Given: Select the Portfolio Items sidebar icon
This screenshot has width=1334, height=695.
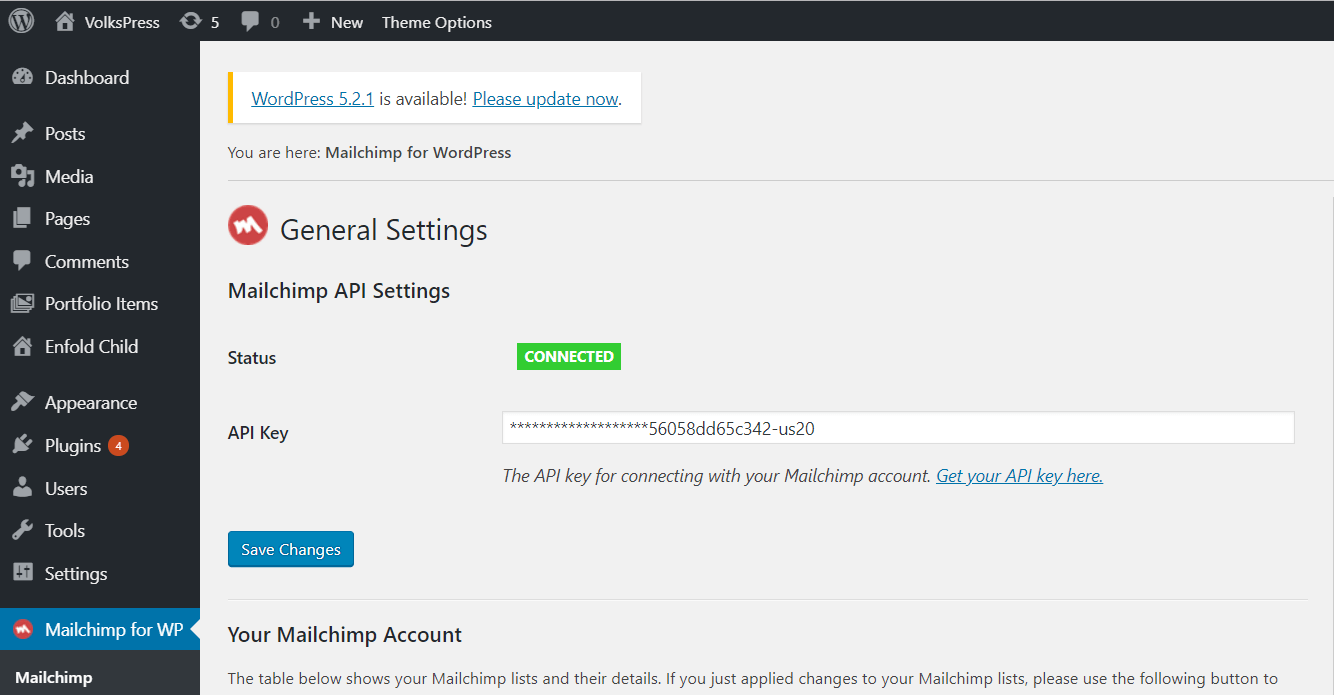Looking at the screenshot, I should (24, 303).
